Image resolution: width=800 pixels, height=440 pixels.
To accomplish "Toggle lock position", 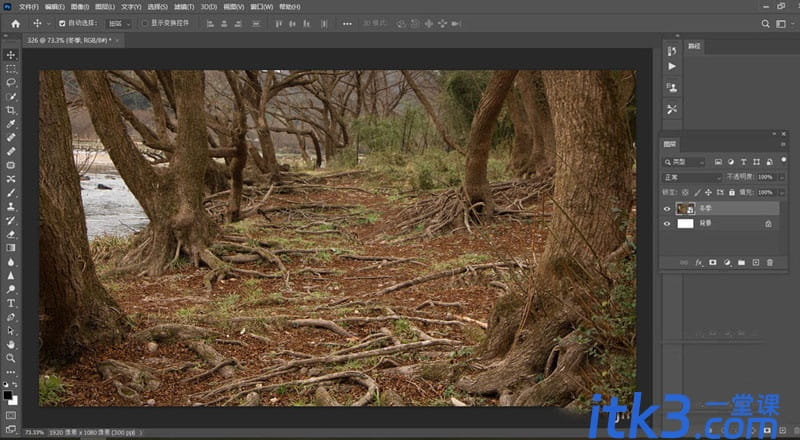I will (x=708, y=192).
